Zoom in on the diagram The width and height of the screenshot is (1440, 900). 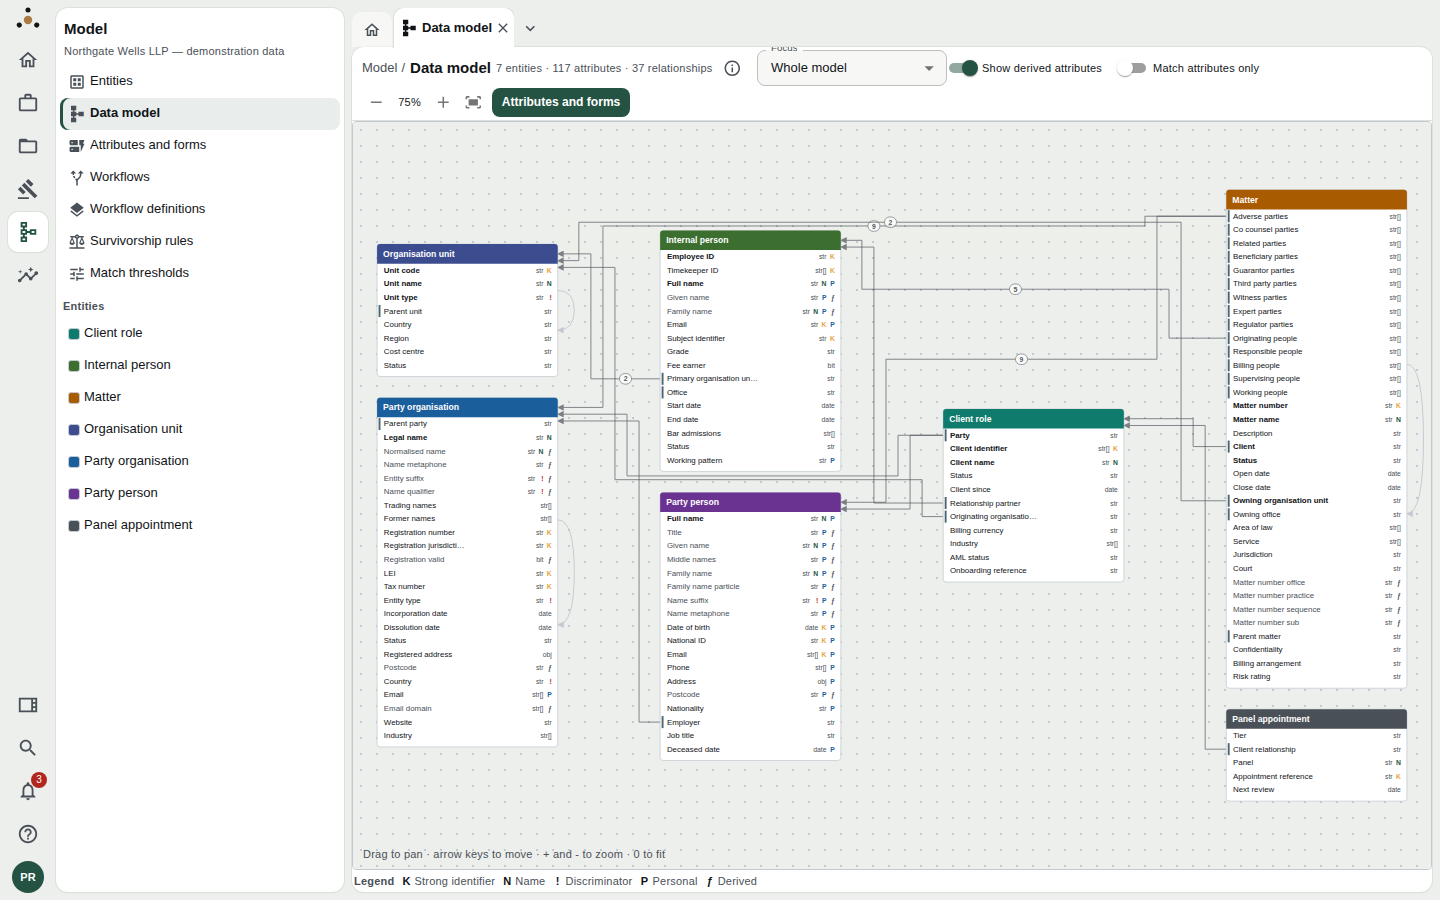coord(443,102)
